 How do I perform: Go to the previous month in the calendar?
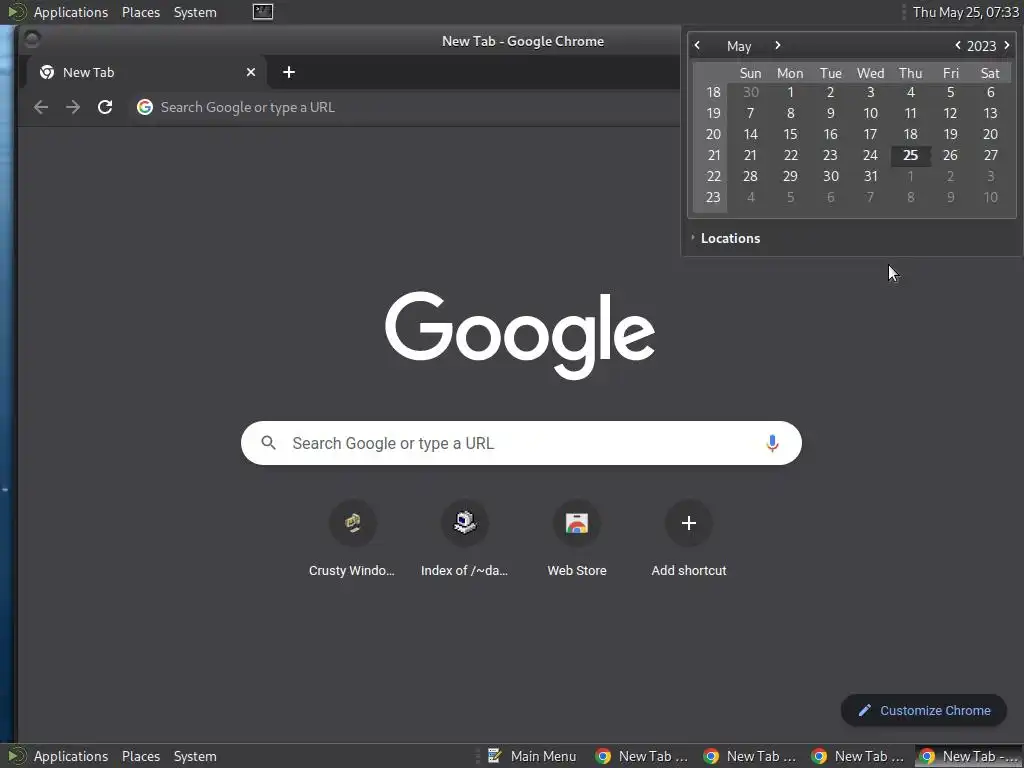pyautogui.click(x=697, y=45)
